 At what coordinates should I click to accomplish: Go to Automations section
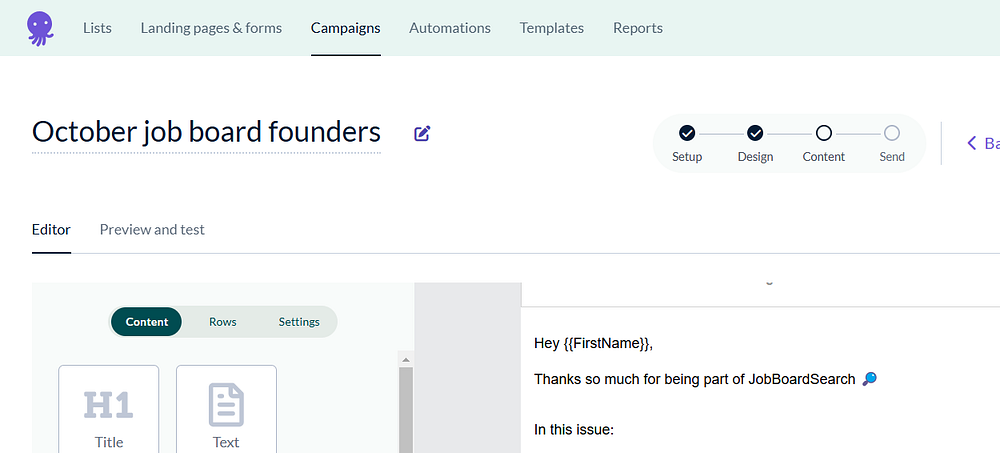tap(450, 28)
